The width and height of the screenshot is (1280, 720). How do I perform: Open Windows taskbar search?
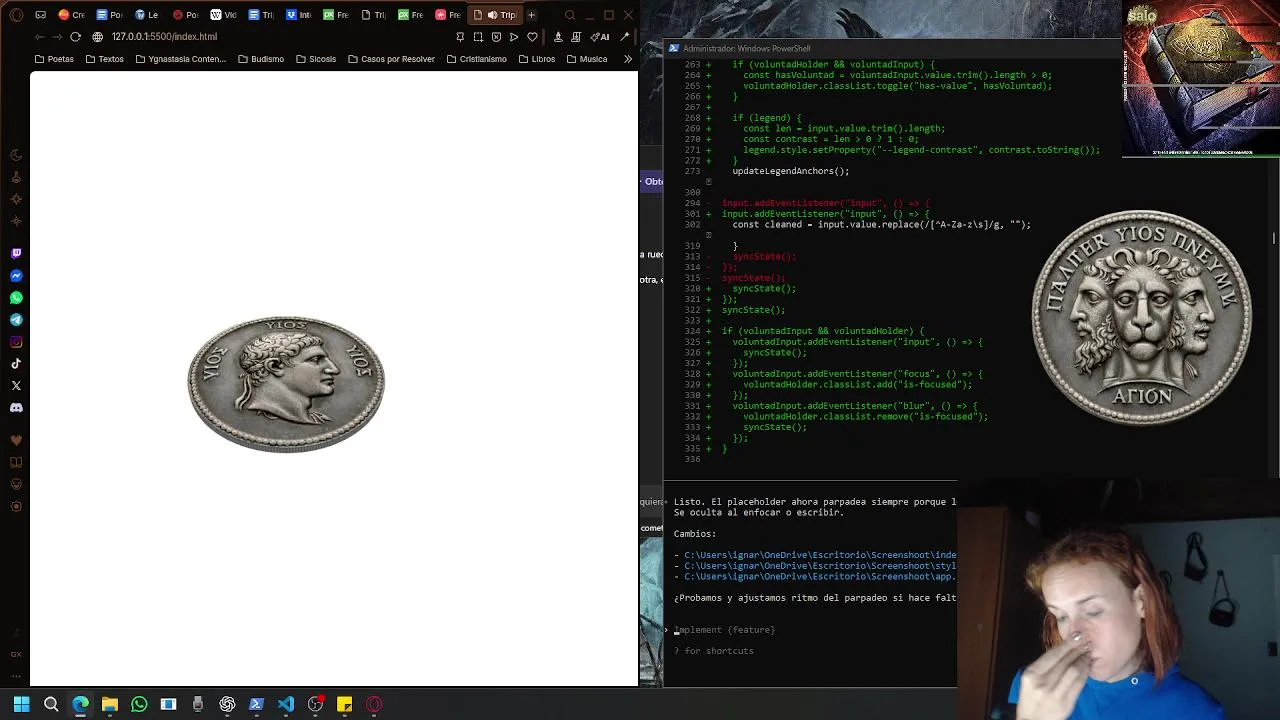coord(51,704)
